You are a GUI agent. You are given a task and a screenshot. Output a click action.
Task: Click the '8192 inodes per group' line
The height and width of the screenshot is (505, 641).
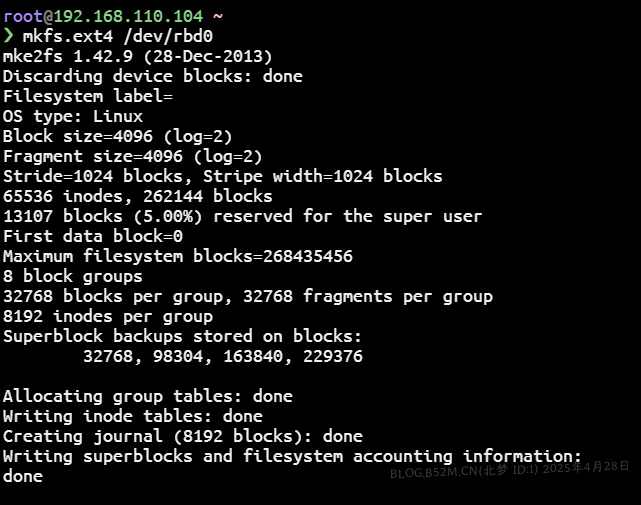[x=107, y=316]
